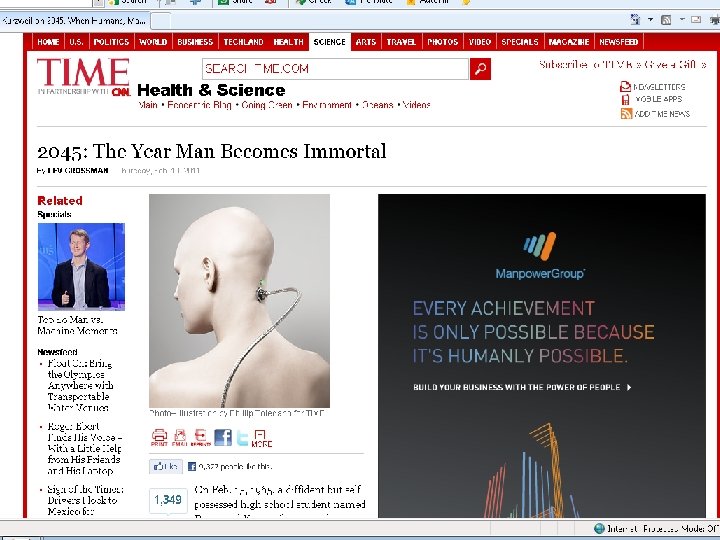The image size is (720, 540).
Task: Open the NEWSFEED navigation item
Action: click(619, 42)
